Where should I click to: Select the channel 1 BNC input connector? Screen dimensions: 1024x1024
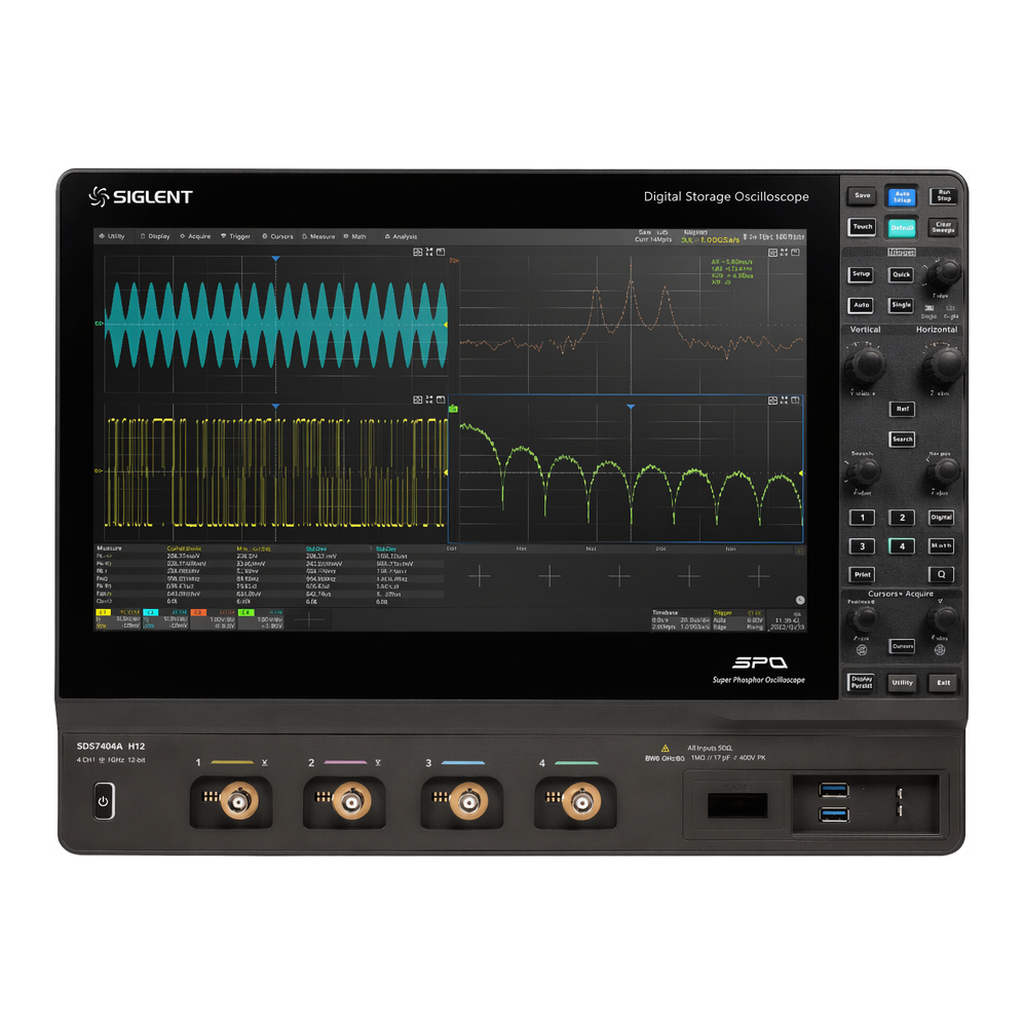(238, 801)
